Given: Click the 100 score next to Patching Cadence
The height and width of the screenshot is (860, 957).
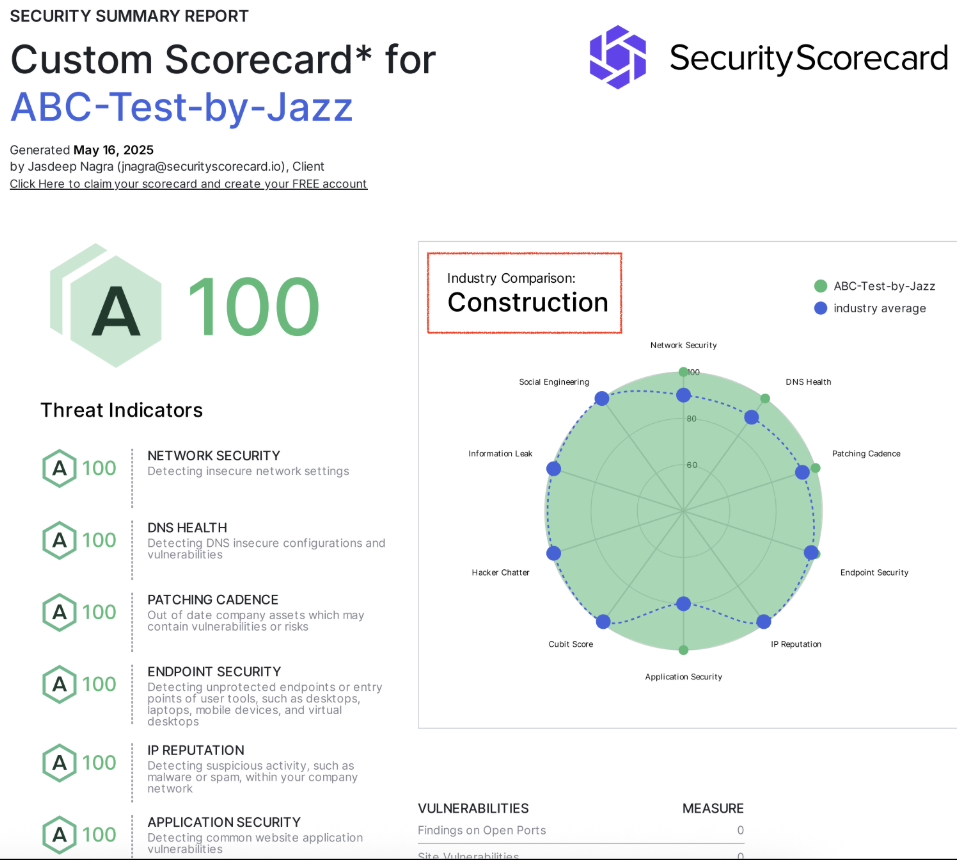Looking at the screenshot, I should coord(99,612).
